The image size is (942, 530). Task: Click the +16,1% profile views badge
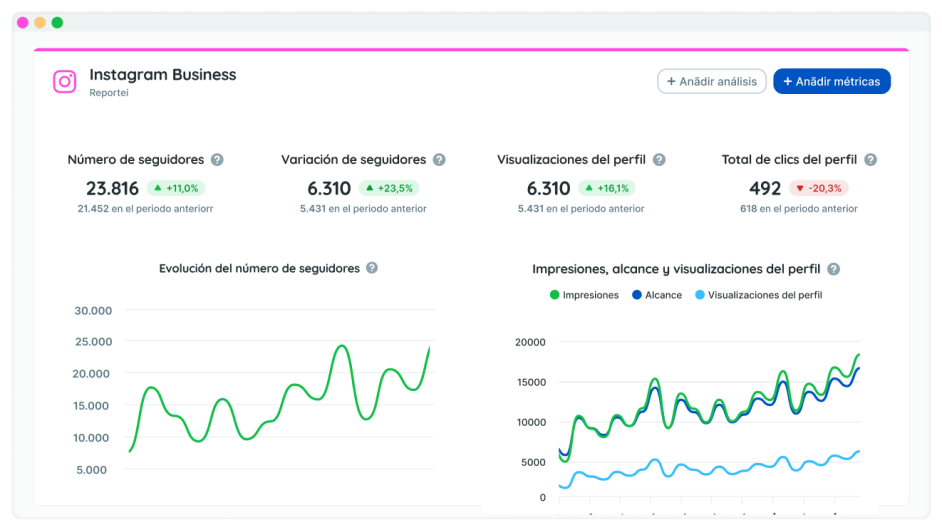(x=606, y=188)
